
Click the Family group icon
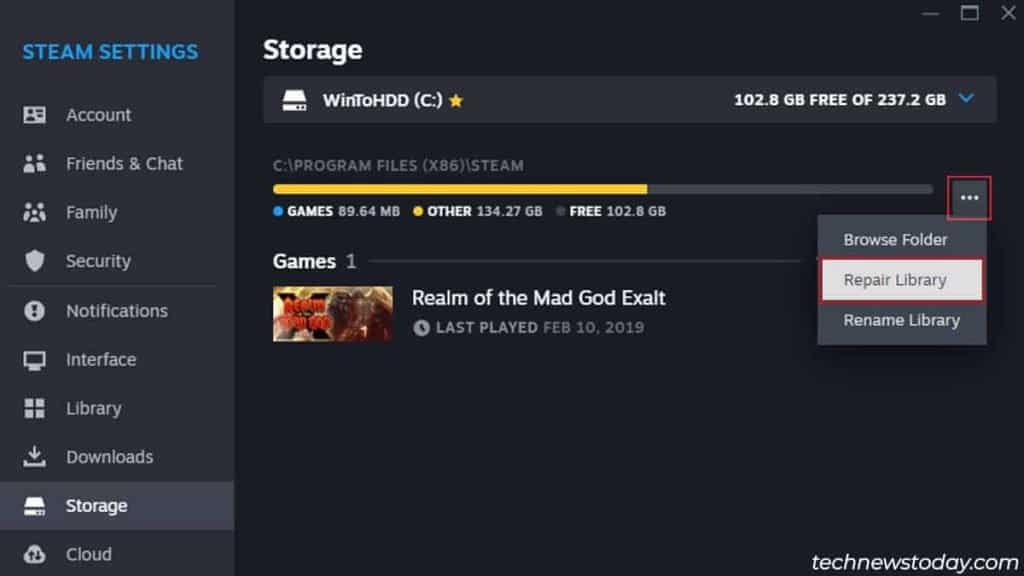[35, 212]
